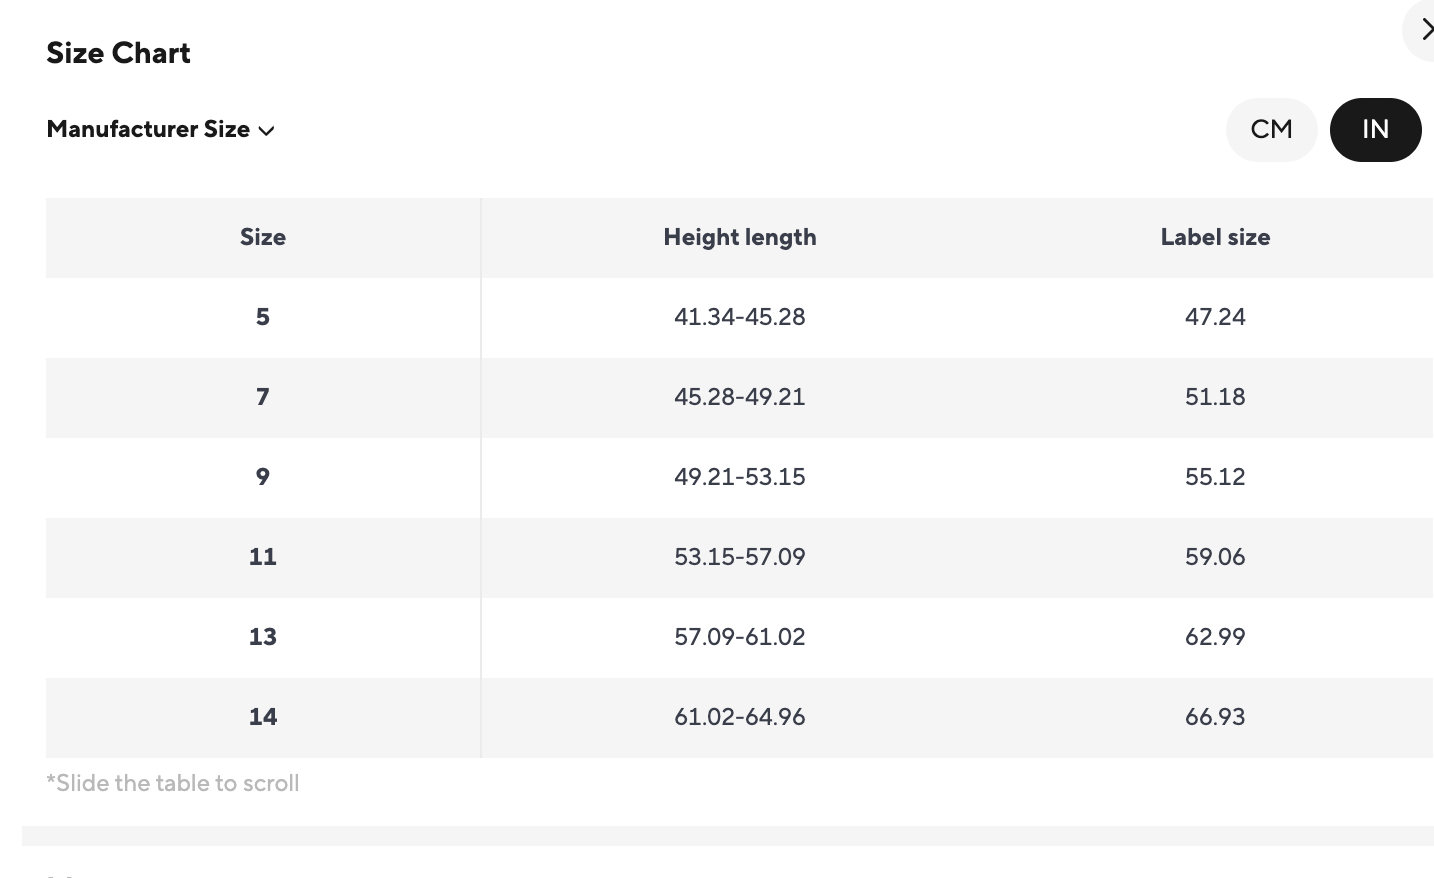This screenshot has width=1434, height=878.
Task: Click the Label size column header
Action: point(1215,237)
